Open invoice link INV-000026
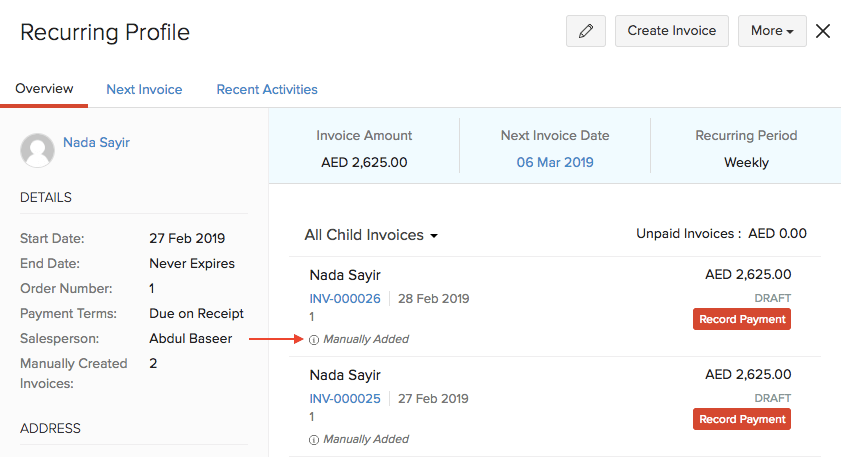This screenshot has width=841, height=457. (345, 299)
